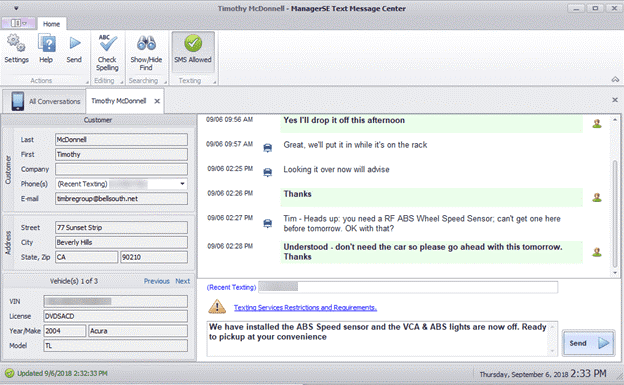Click the compose box scroll up arrow

coord(552,327)
